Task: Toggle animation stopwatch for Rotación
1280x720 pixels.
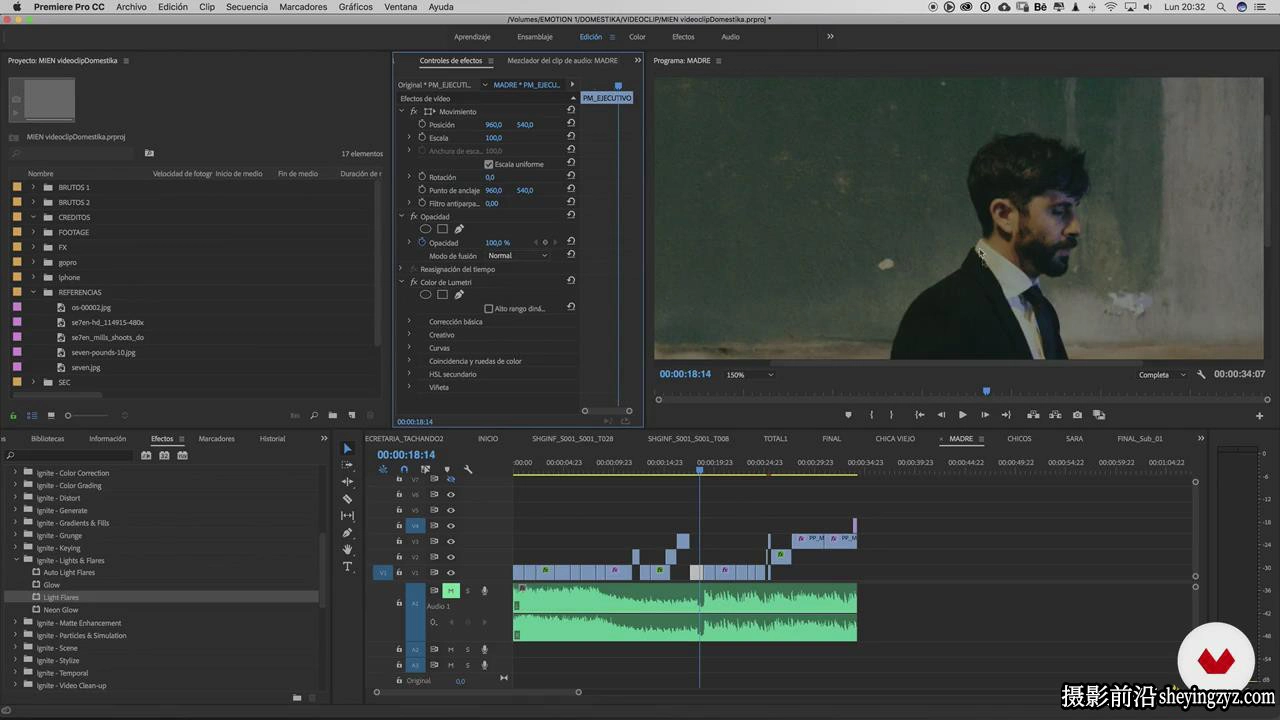Action: (x=422, y=177)
